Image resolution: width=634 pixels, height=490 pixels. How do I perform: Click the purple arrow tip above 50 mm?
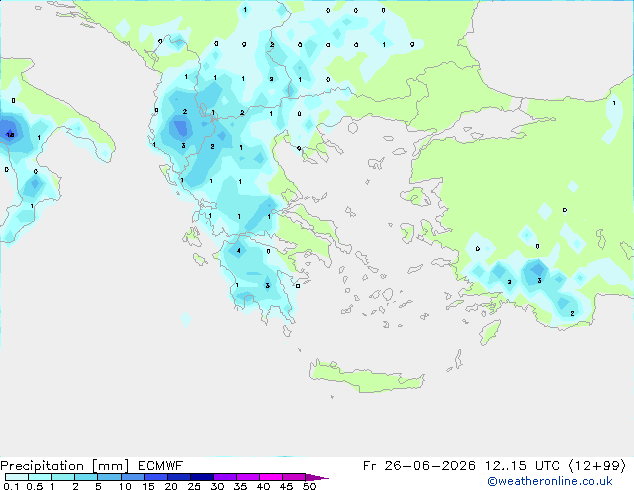(317, 477)
